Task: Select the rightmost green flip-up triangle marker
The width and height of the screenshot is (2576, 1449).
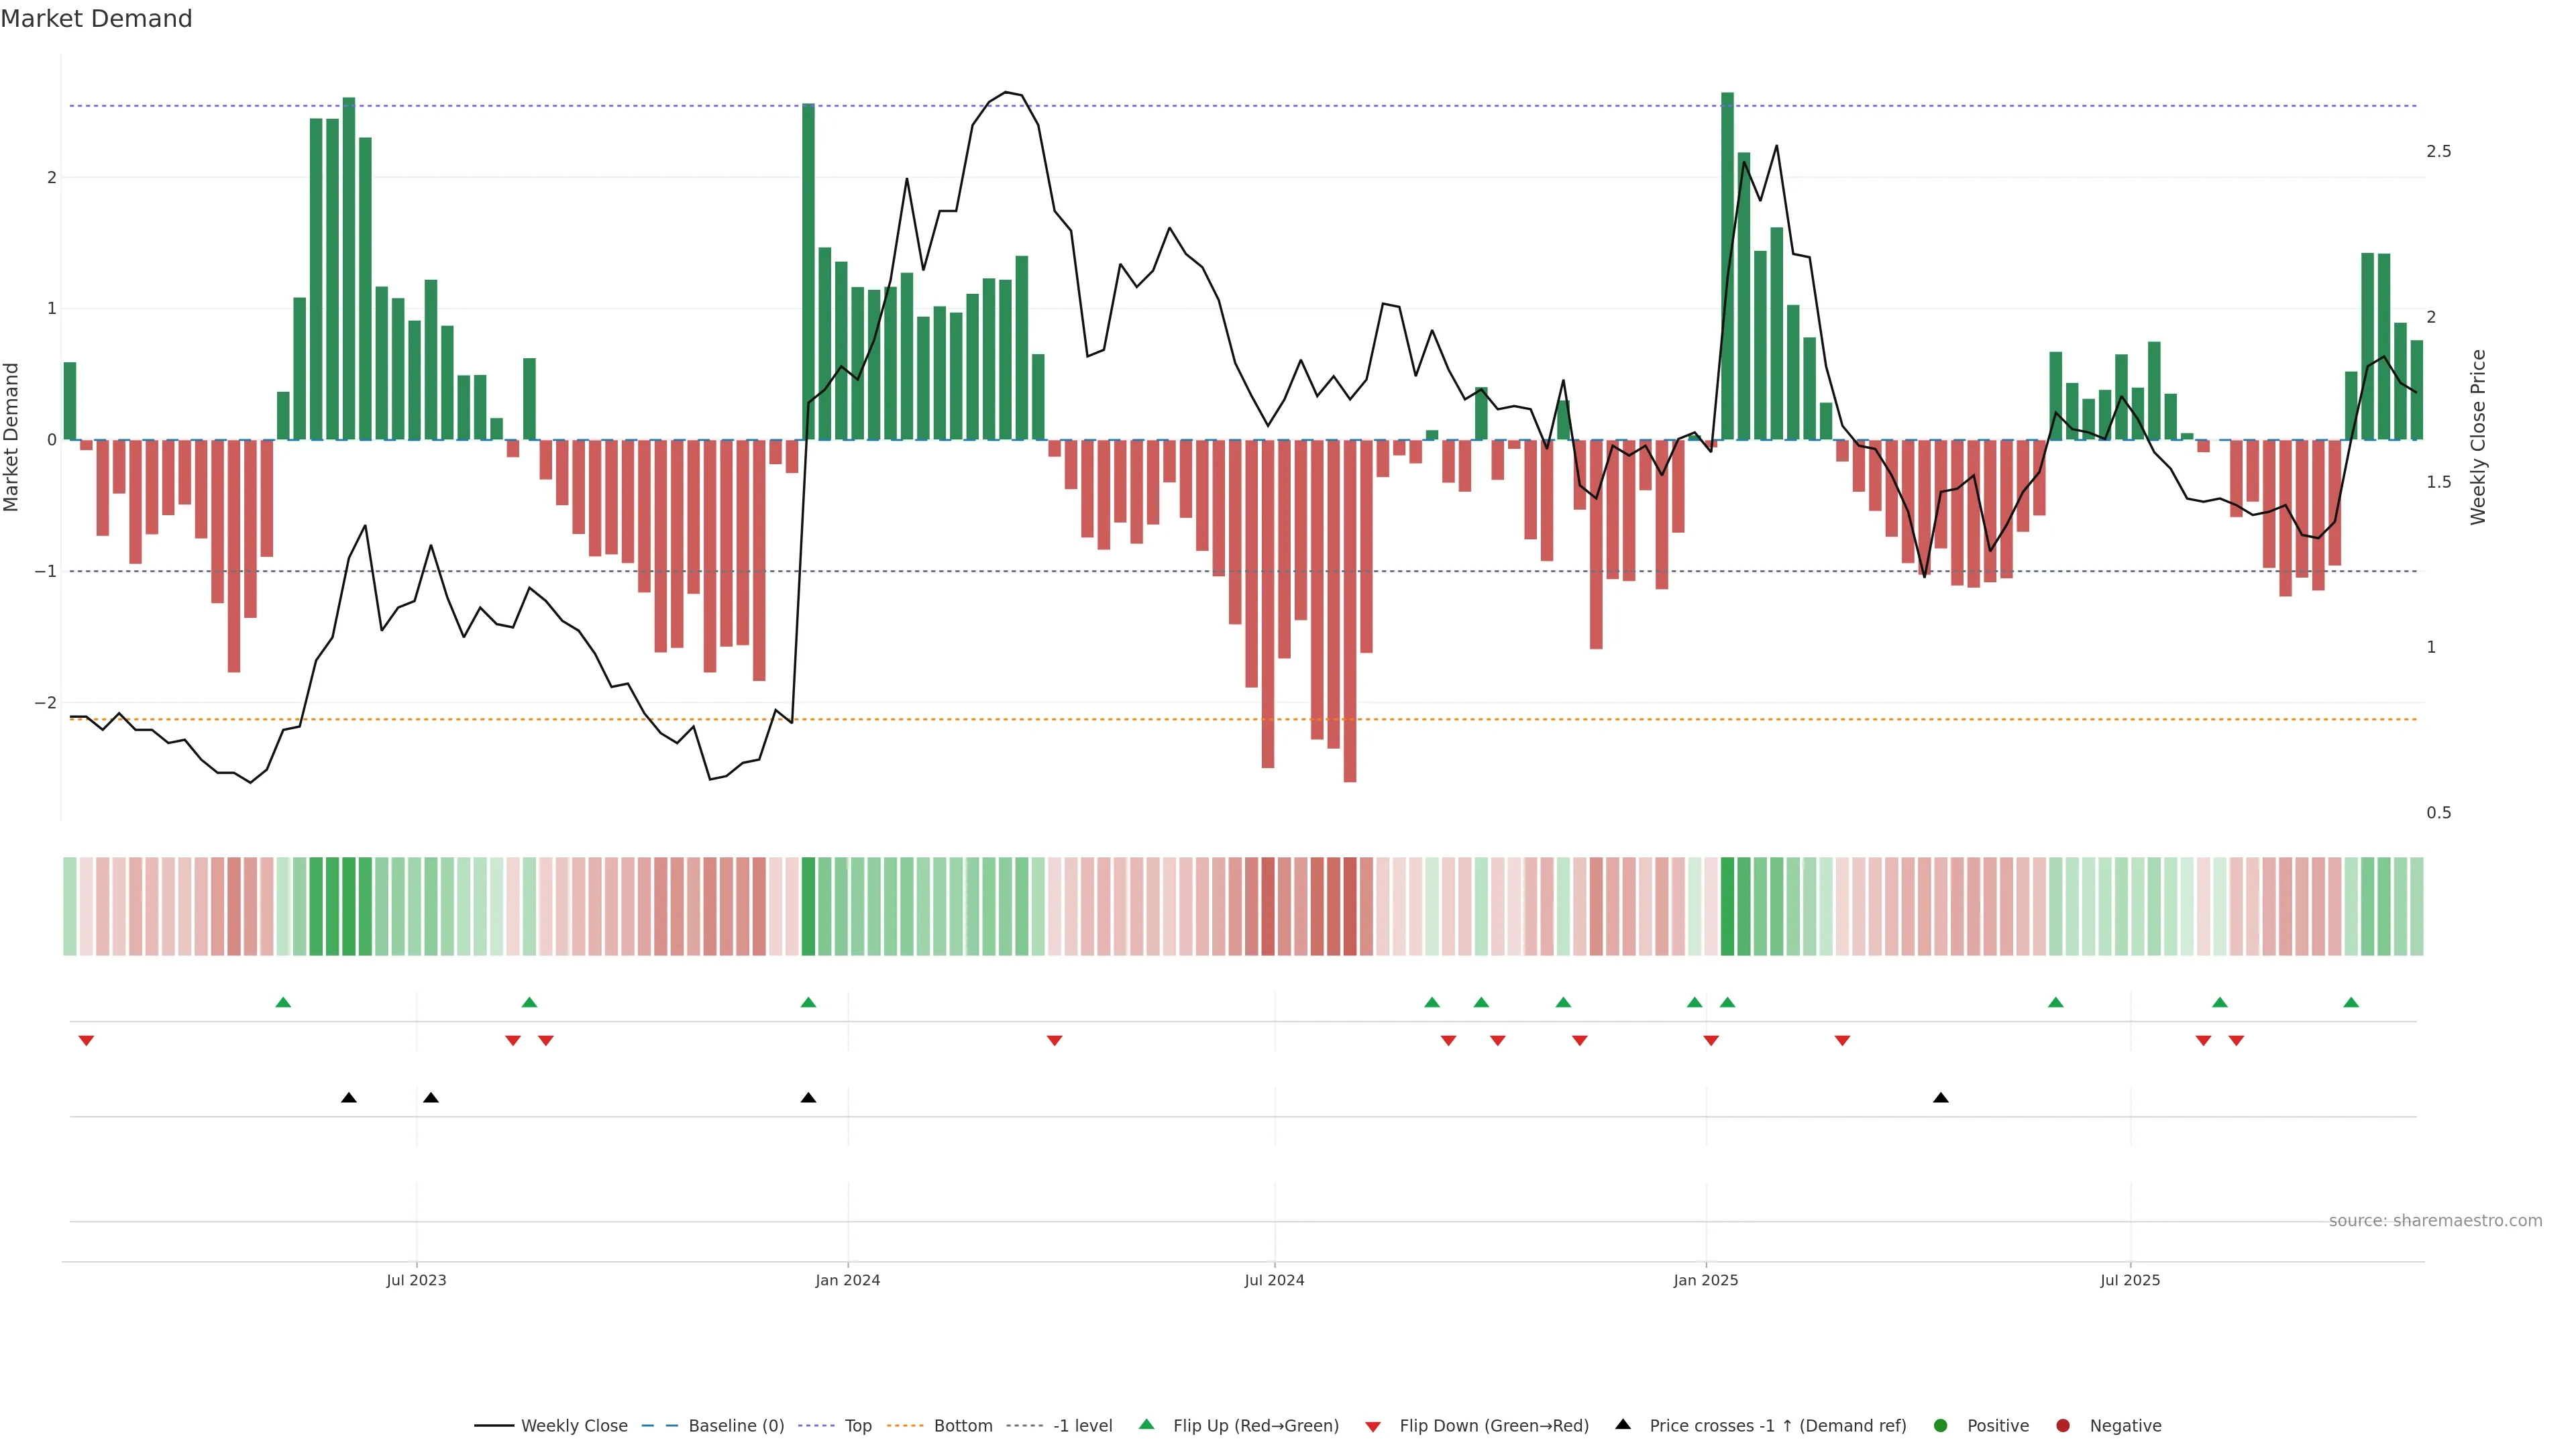Action: click(x=2351, y=1002)
